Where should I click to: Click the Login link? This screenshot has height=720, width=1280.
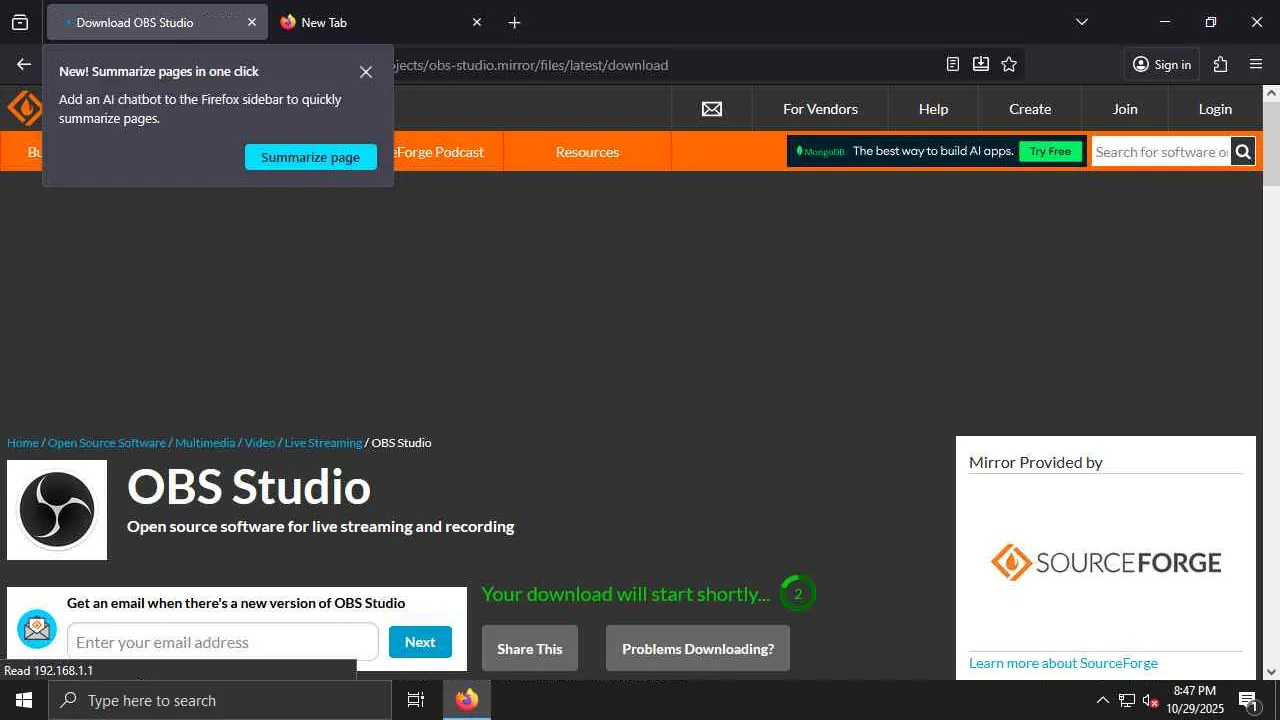click(1215, 109)
